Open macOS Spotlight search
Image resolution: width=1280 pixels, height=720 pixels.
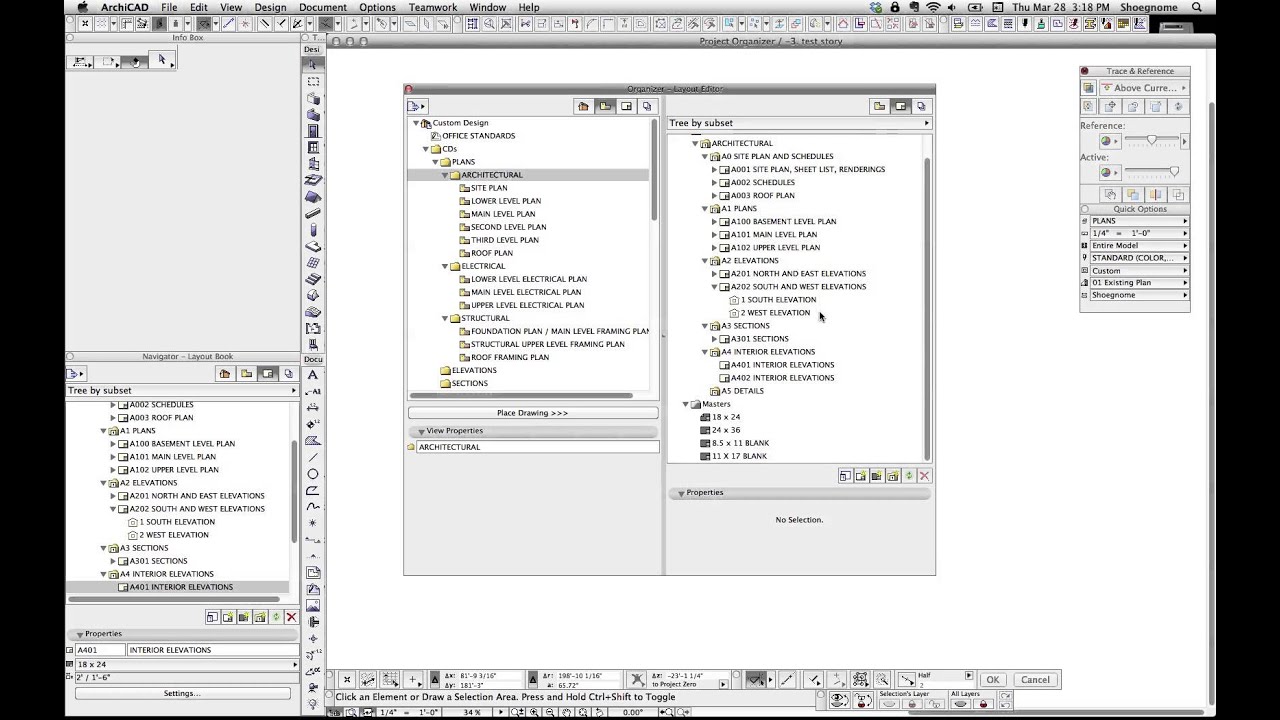pyautogui.click(x=1197, y=7)
